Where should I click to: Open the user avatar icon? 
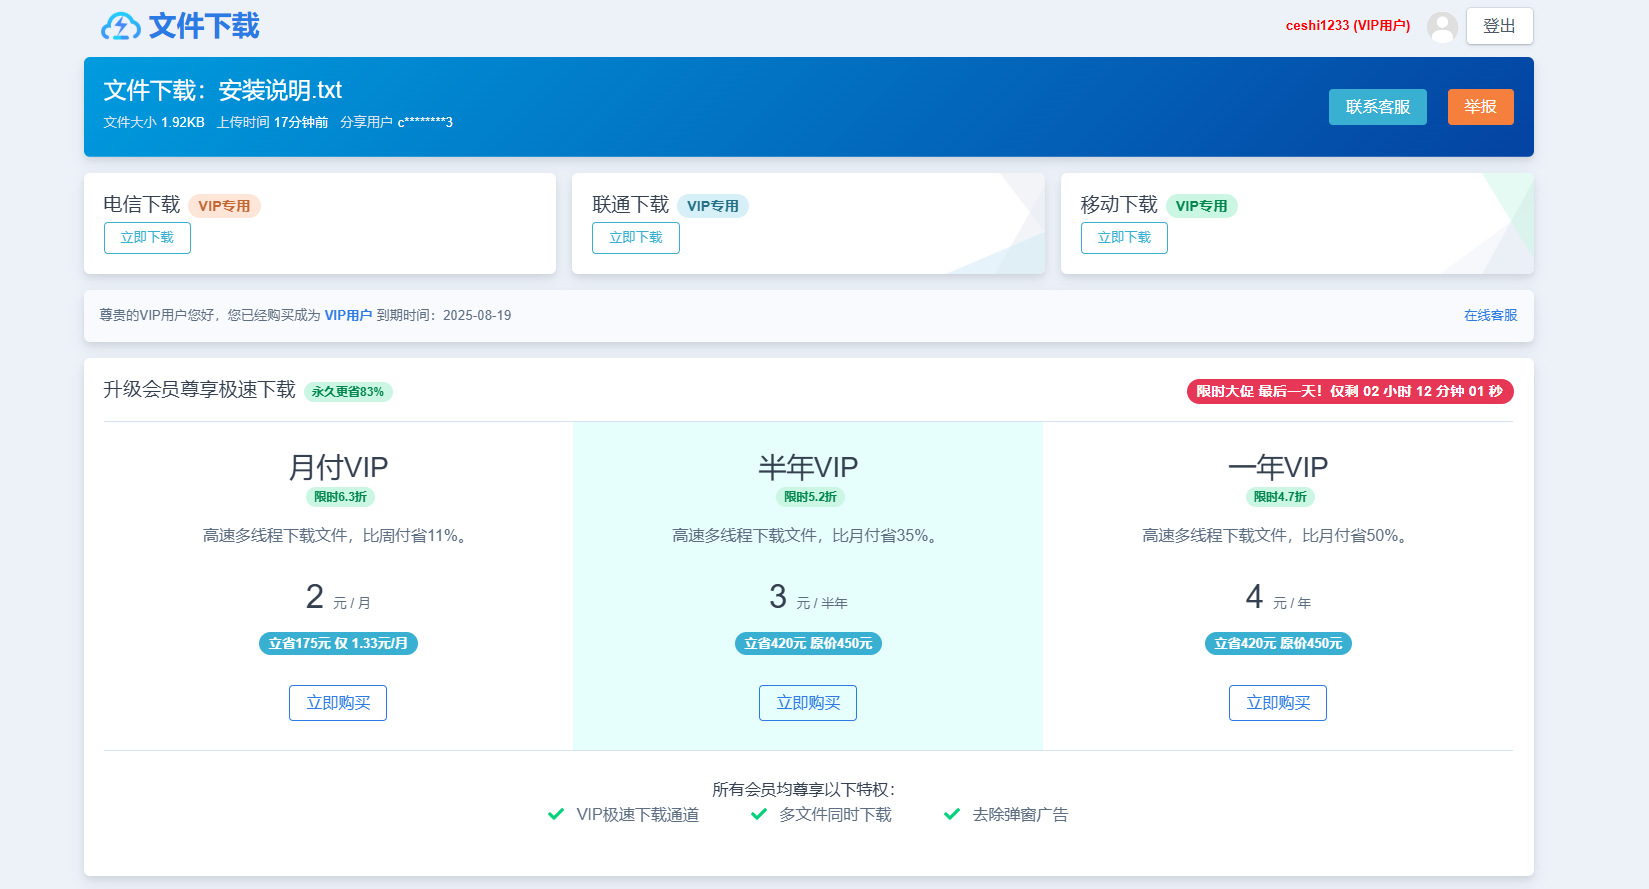[x=1442, y=27]
